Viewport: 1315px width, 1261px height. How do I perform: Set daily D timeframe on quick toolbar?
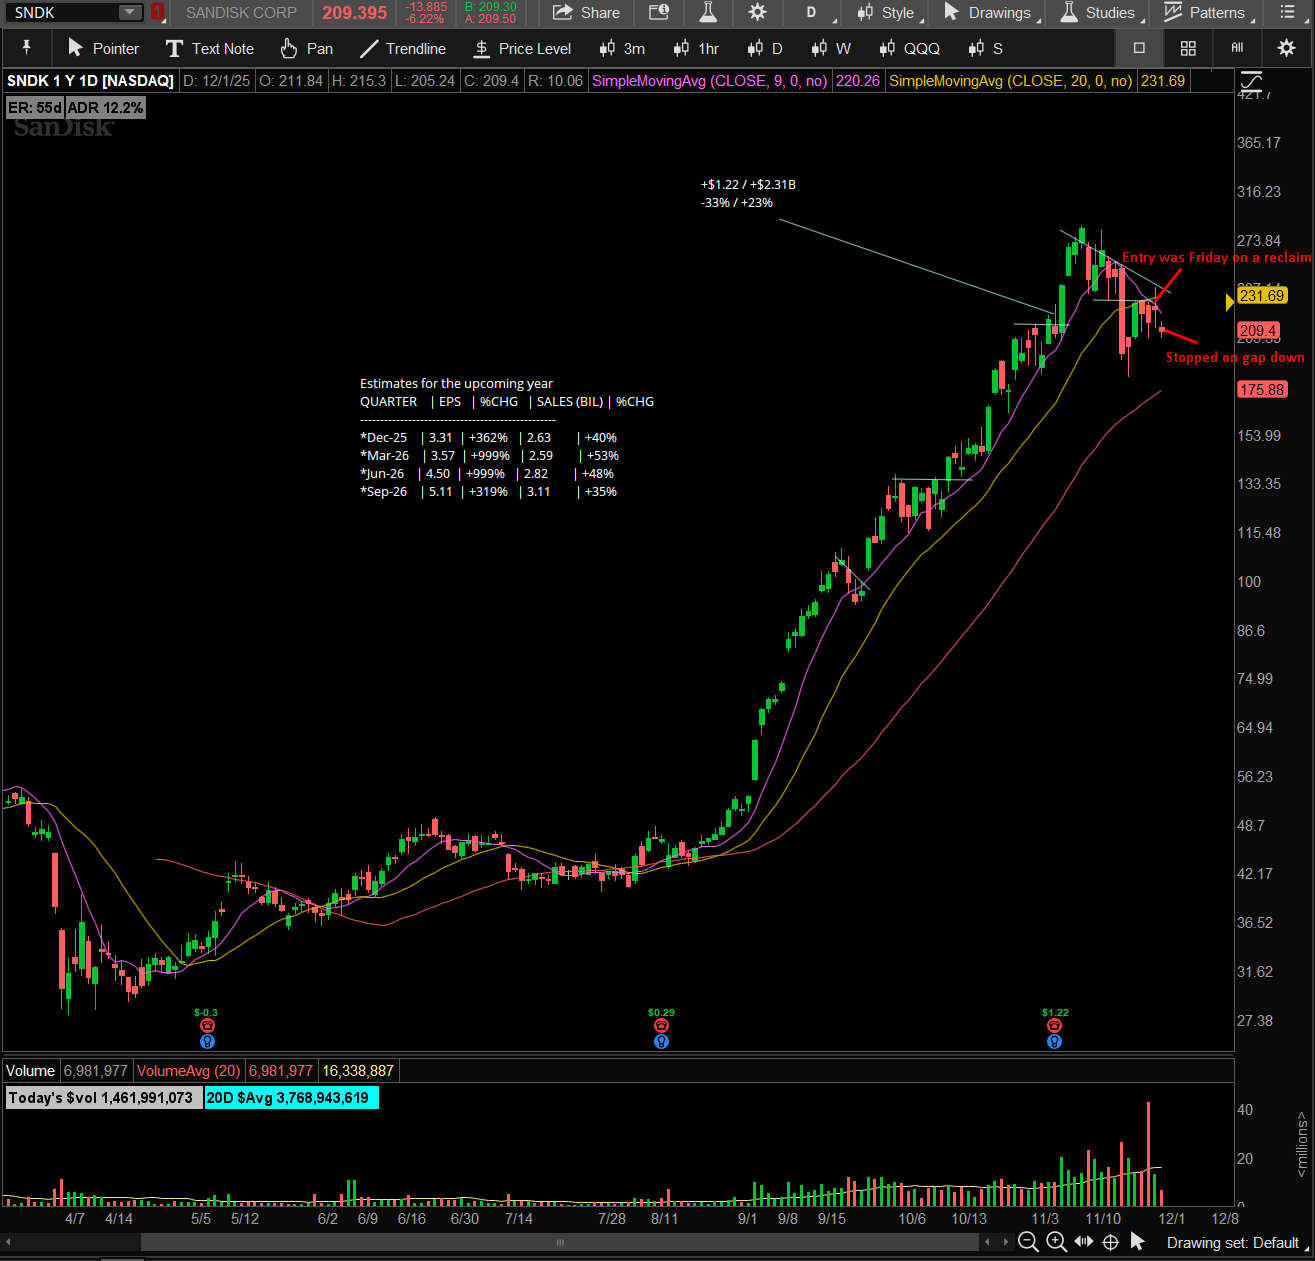coord(765,48)
